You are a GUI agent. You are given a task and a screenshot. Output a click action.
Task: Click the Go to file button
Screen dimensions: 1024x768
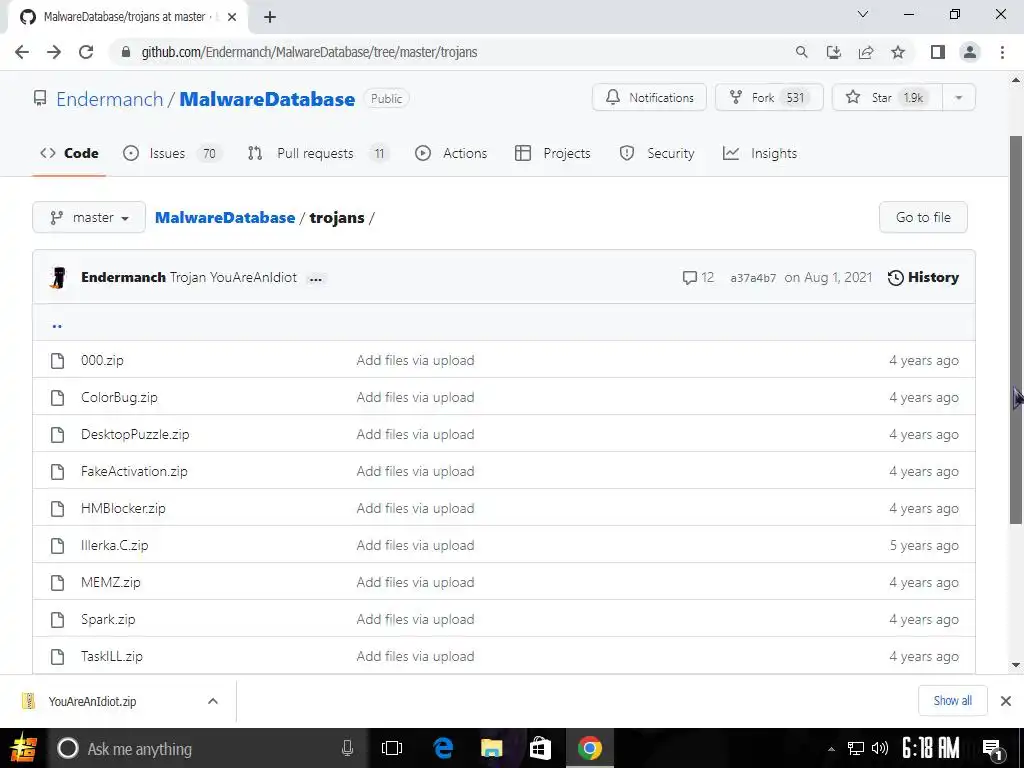(923, 217)
